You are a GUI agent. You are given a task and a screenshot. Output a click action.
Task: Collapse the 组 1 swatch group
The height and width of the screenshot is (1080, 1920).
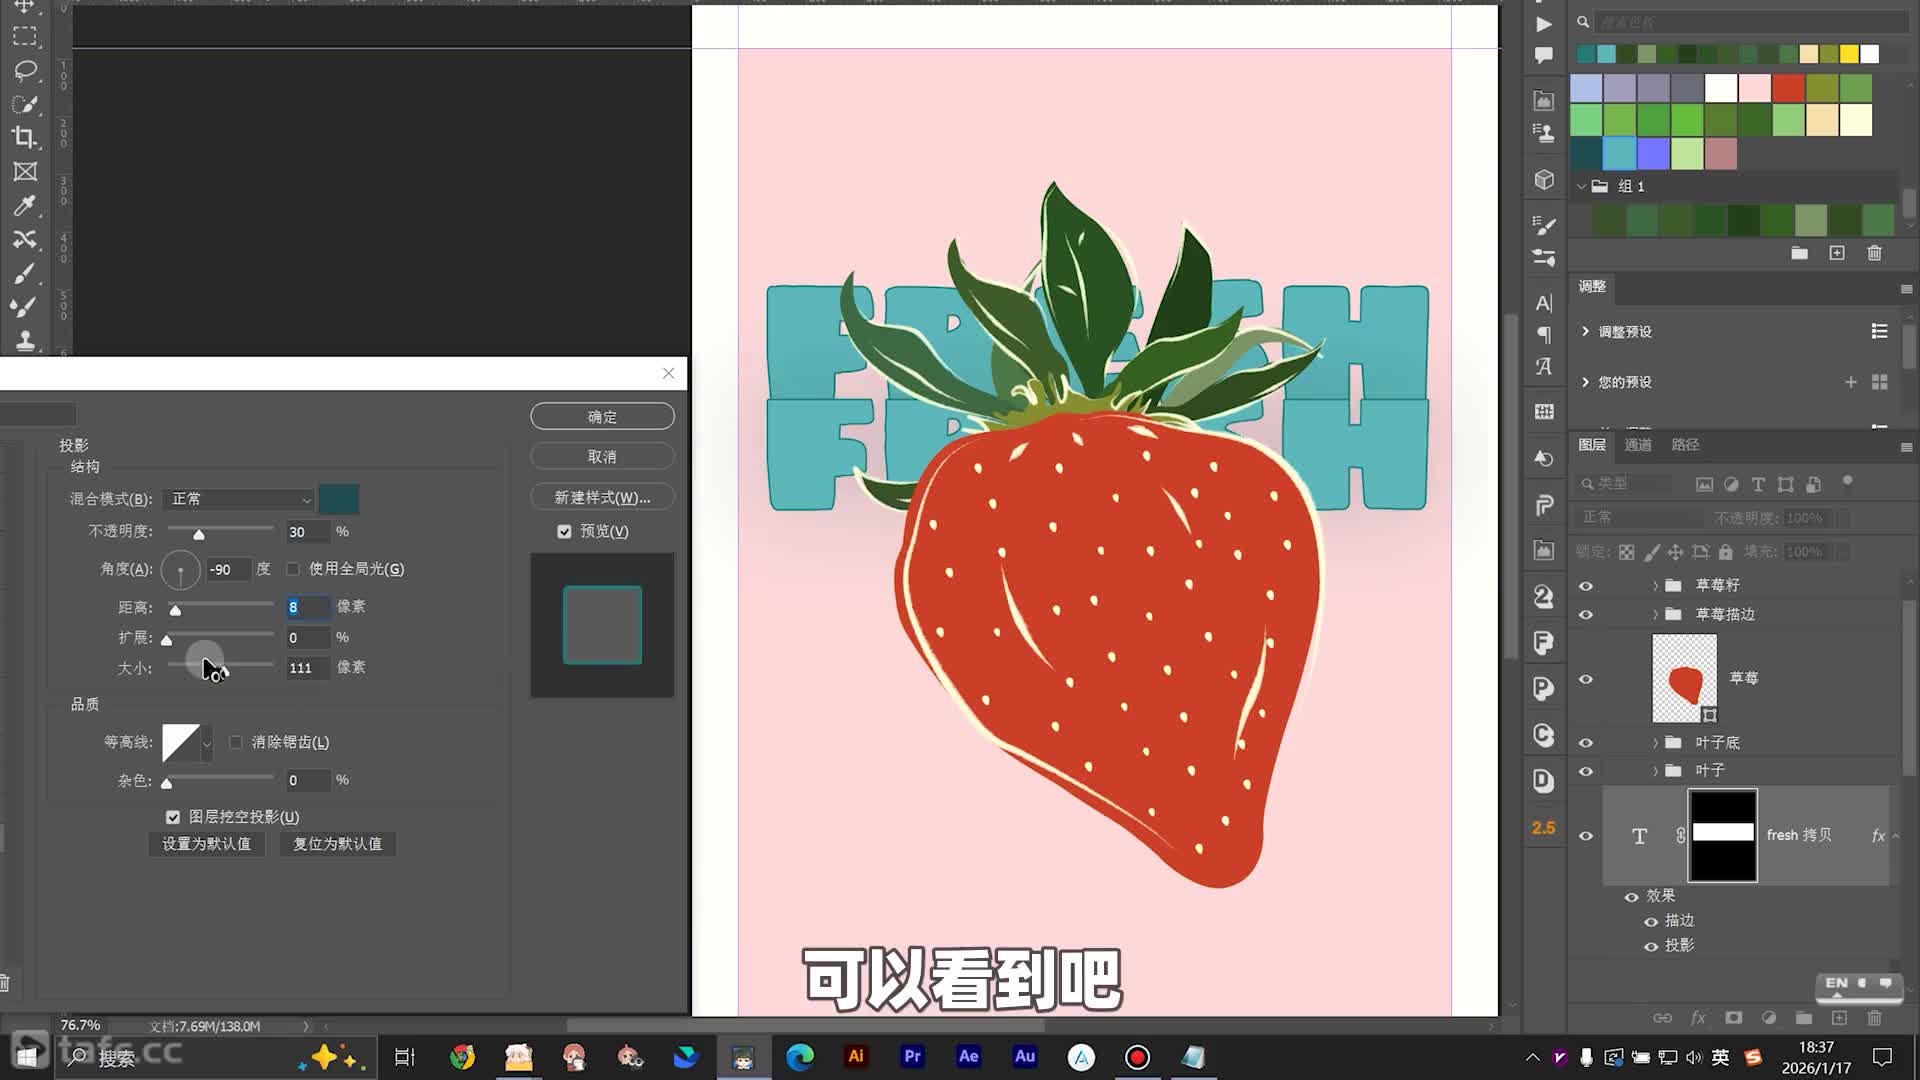[1581, 186]
